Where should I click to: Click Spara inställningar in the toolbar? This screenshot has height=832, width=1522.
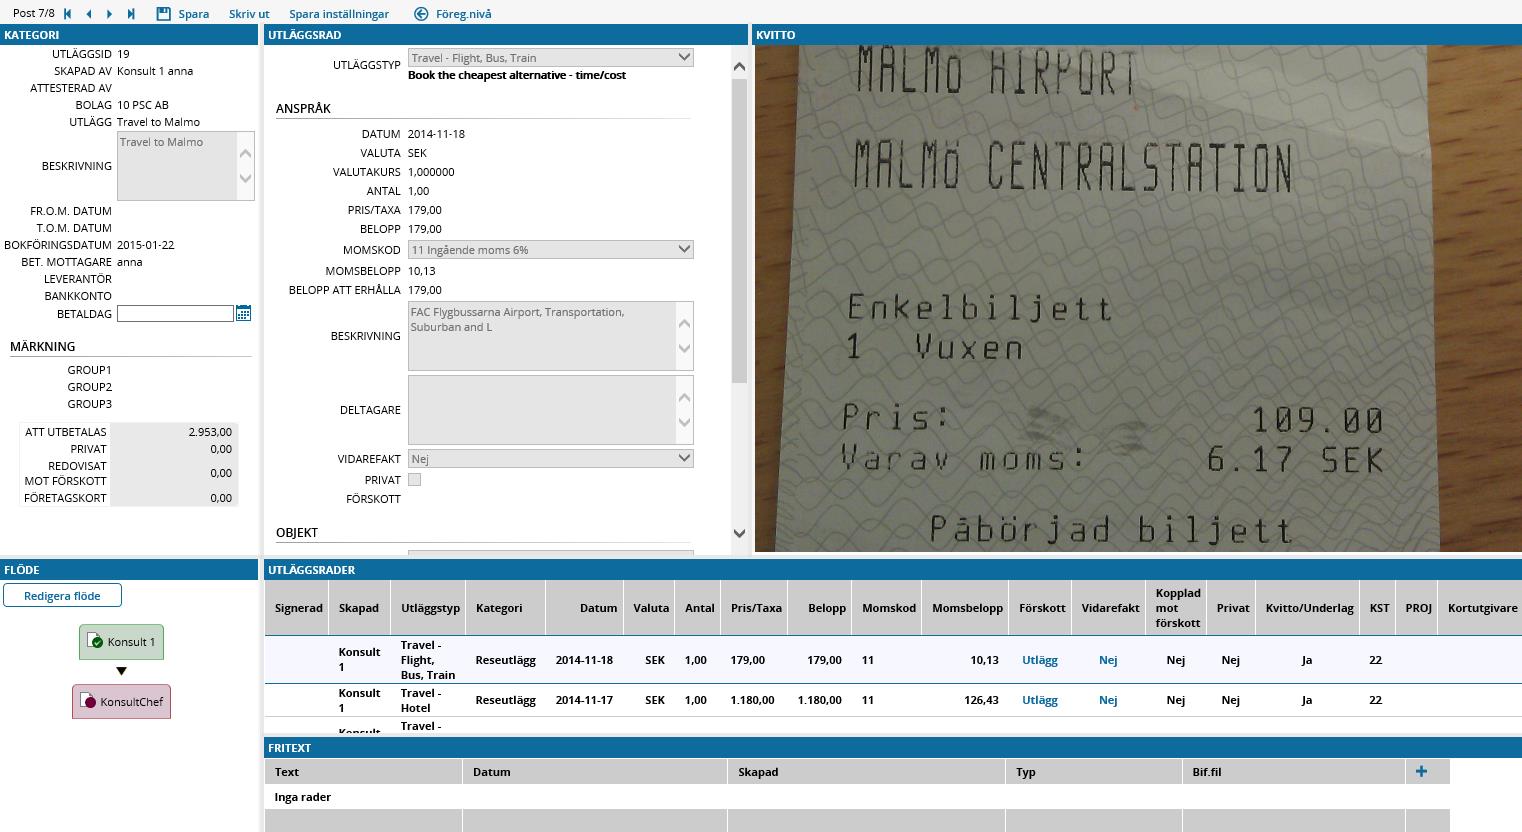(x=339, y=14)
